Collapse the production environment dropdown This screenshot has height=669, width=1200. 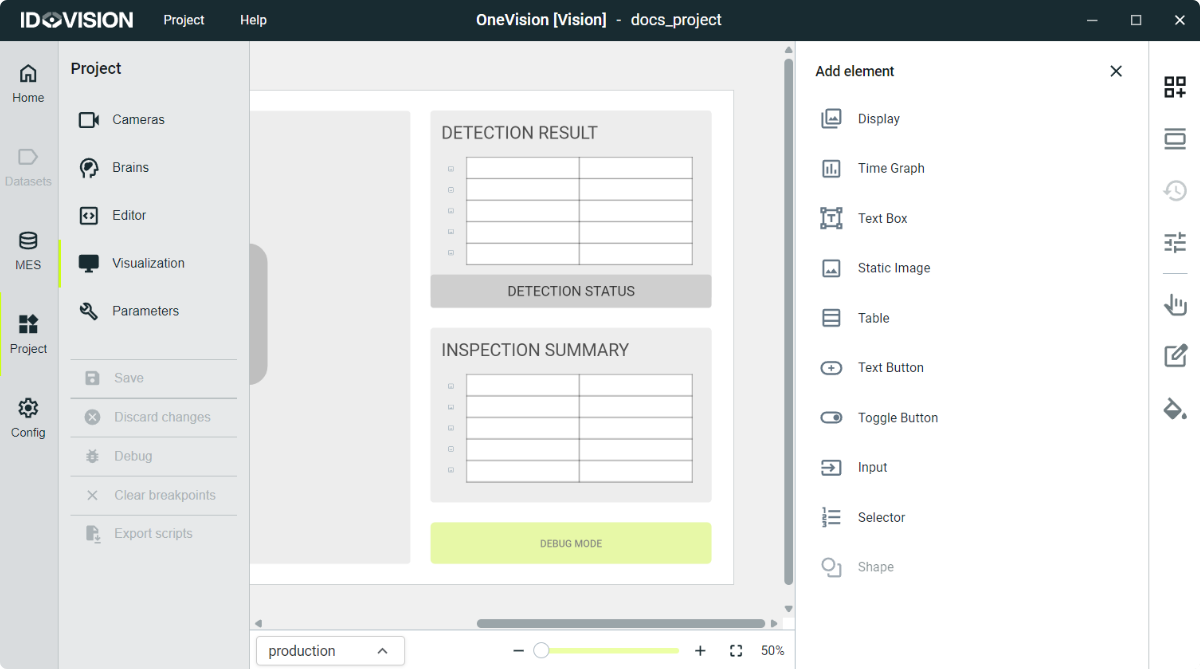pyautogui.click(x=383, y=650)
